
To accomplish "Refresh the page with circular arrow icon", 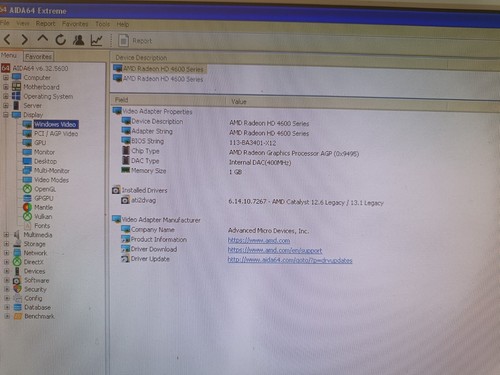I will click(61, 40).
